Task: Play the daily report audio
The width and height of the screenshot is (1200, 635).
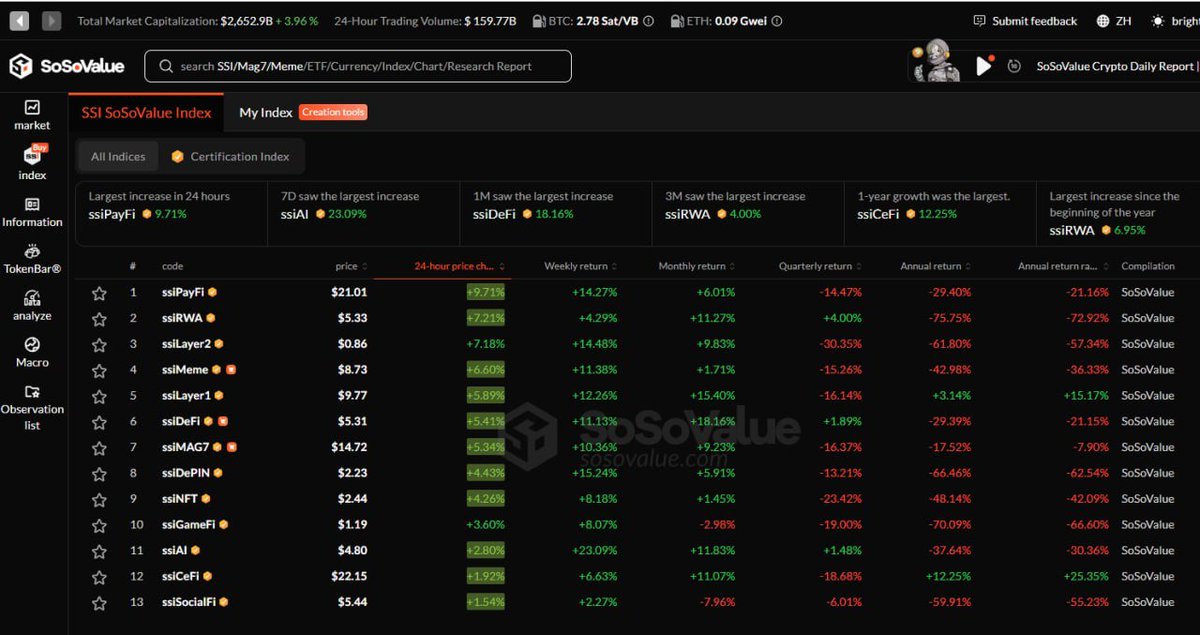Action: [x=984, y=66]
